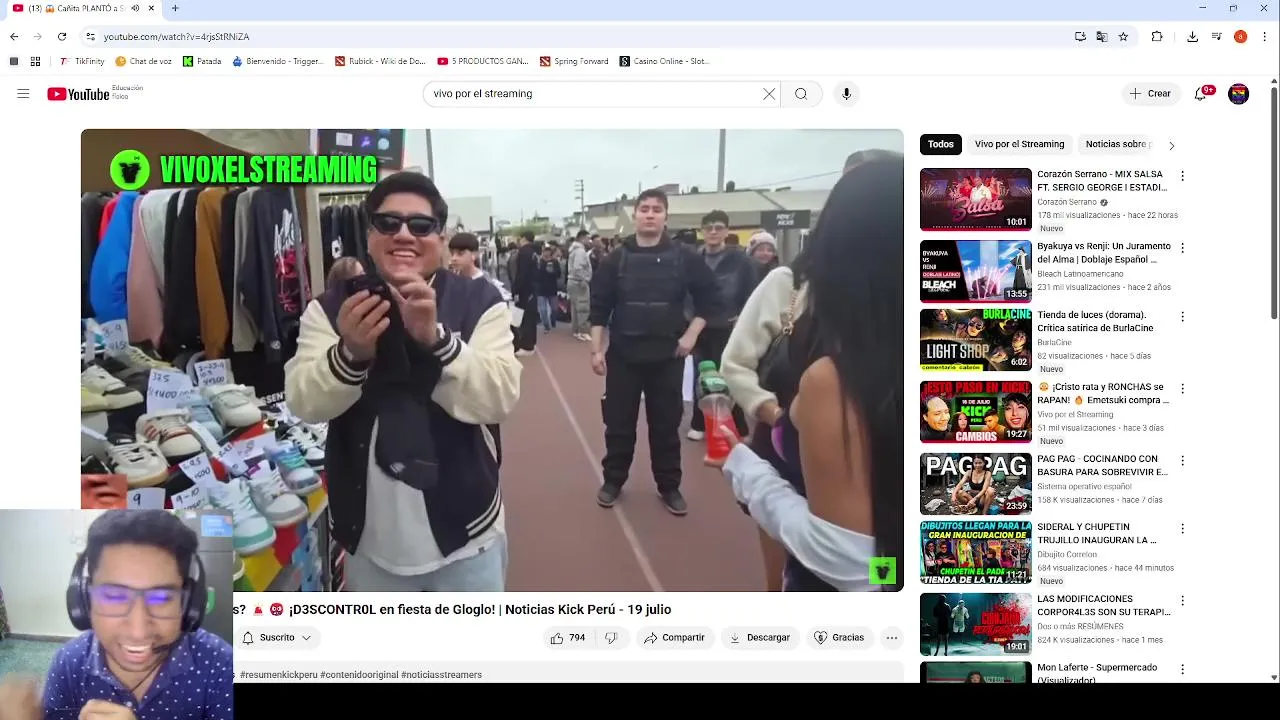
Task: Like the video with thumbs up
Action: [x=568, y=638]
